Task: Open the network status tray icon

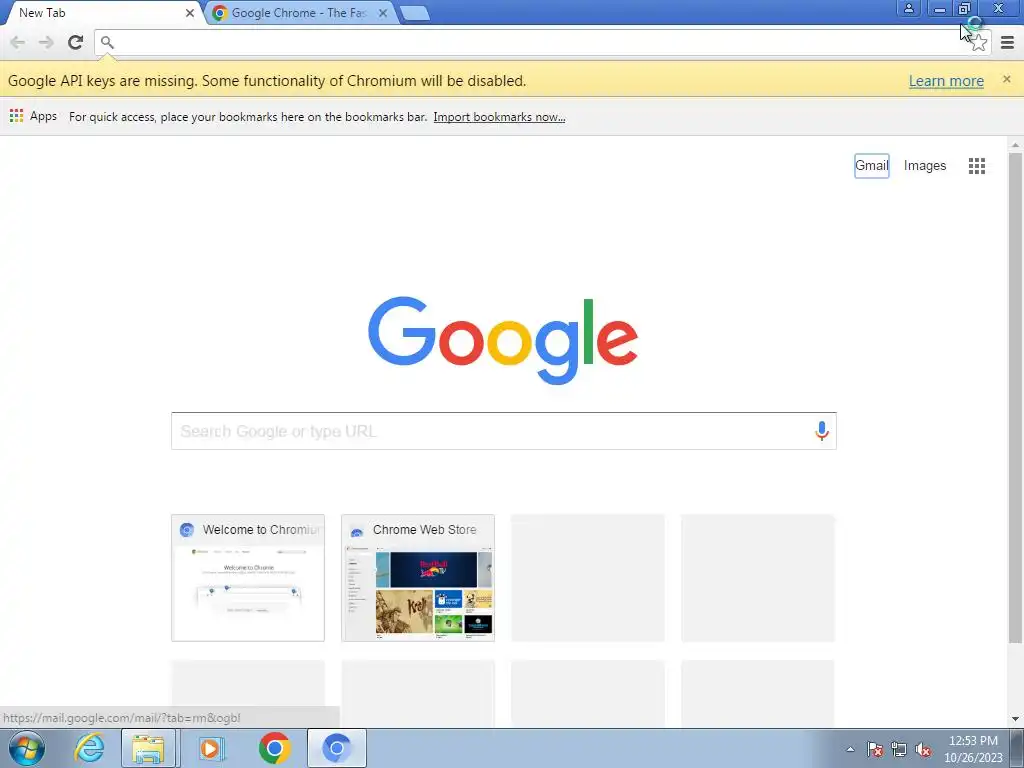Action: pos(899,749)
